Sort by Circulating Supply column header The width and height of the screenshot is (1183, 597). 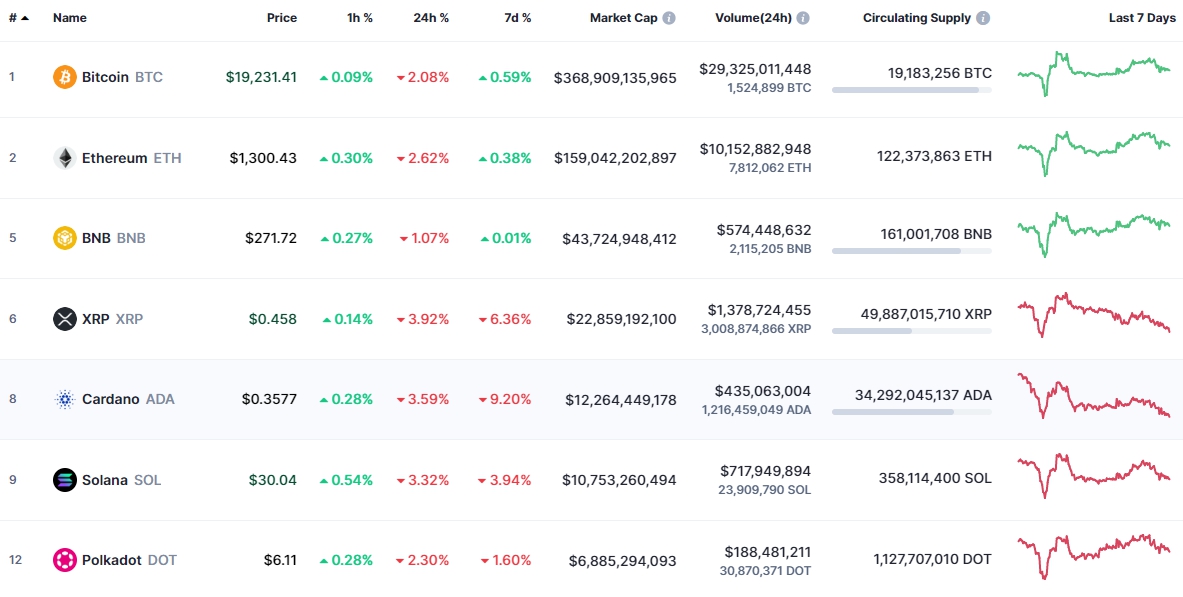(x=917, y=18)
